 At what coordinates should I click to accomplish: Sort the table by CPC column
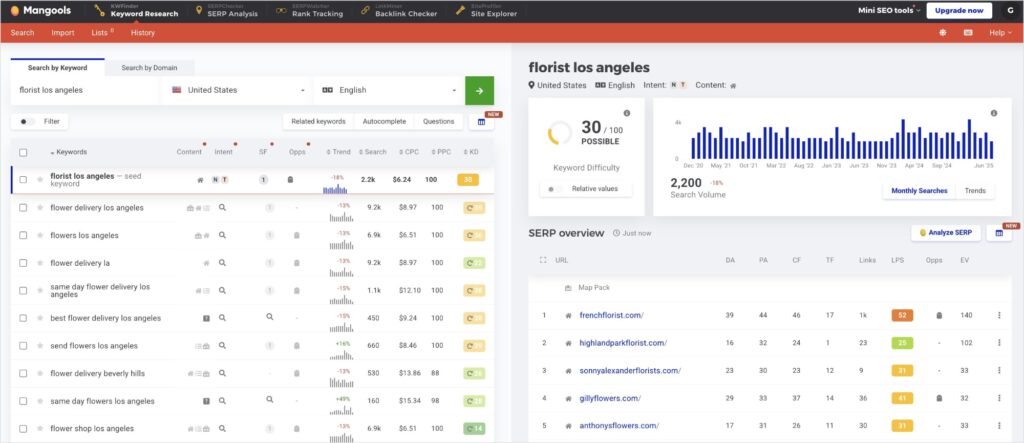pyautogui.click(x=409, y=152)
